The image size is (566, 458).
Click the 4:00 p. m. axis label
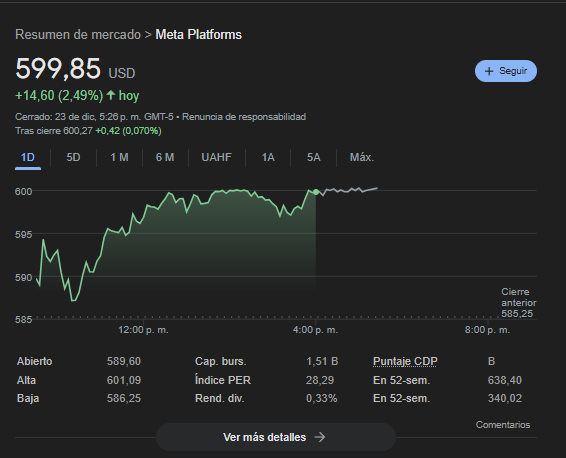pyautogui.click(x=315, y=330)
